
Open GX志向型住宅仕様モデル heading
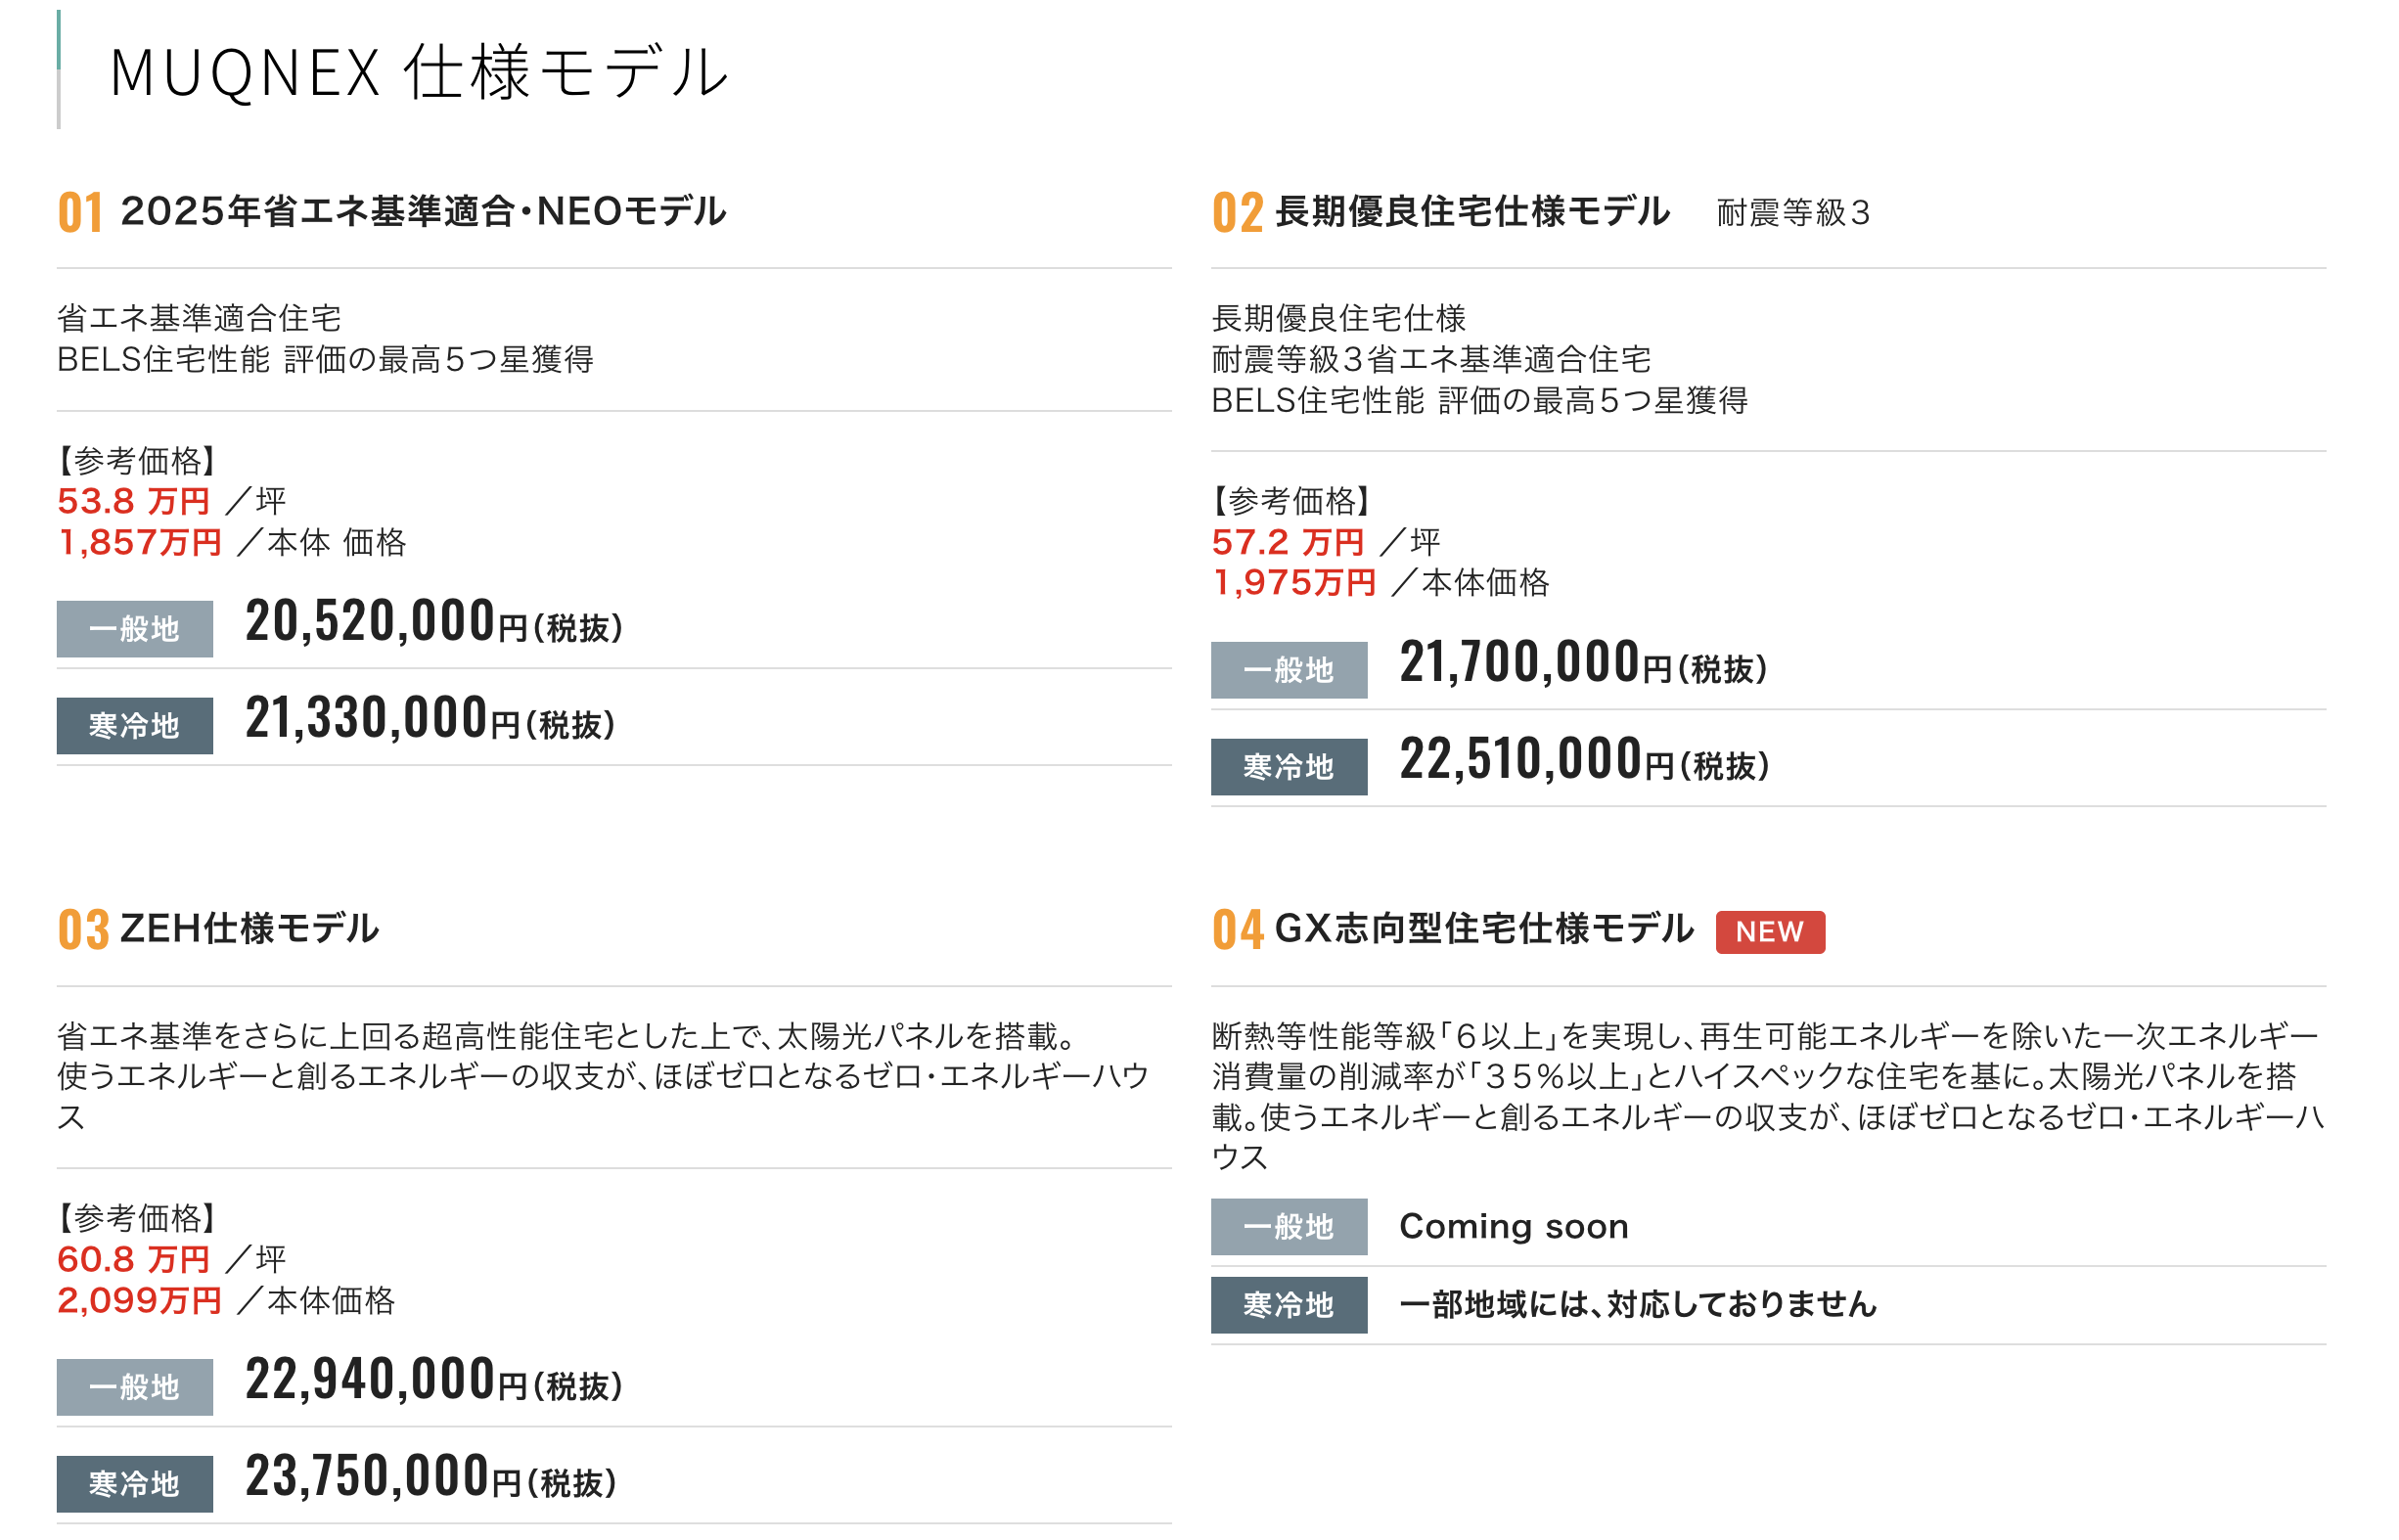tap(1484, 928)
